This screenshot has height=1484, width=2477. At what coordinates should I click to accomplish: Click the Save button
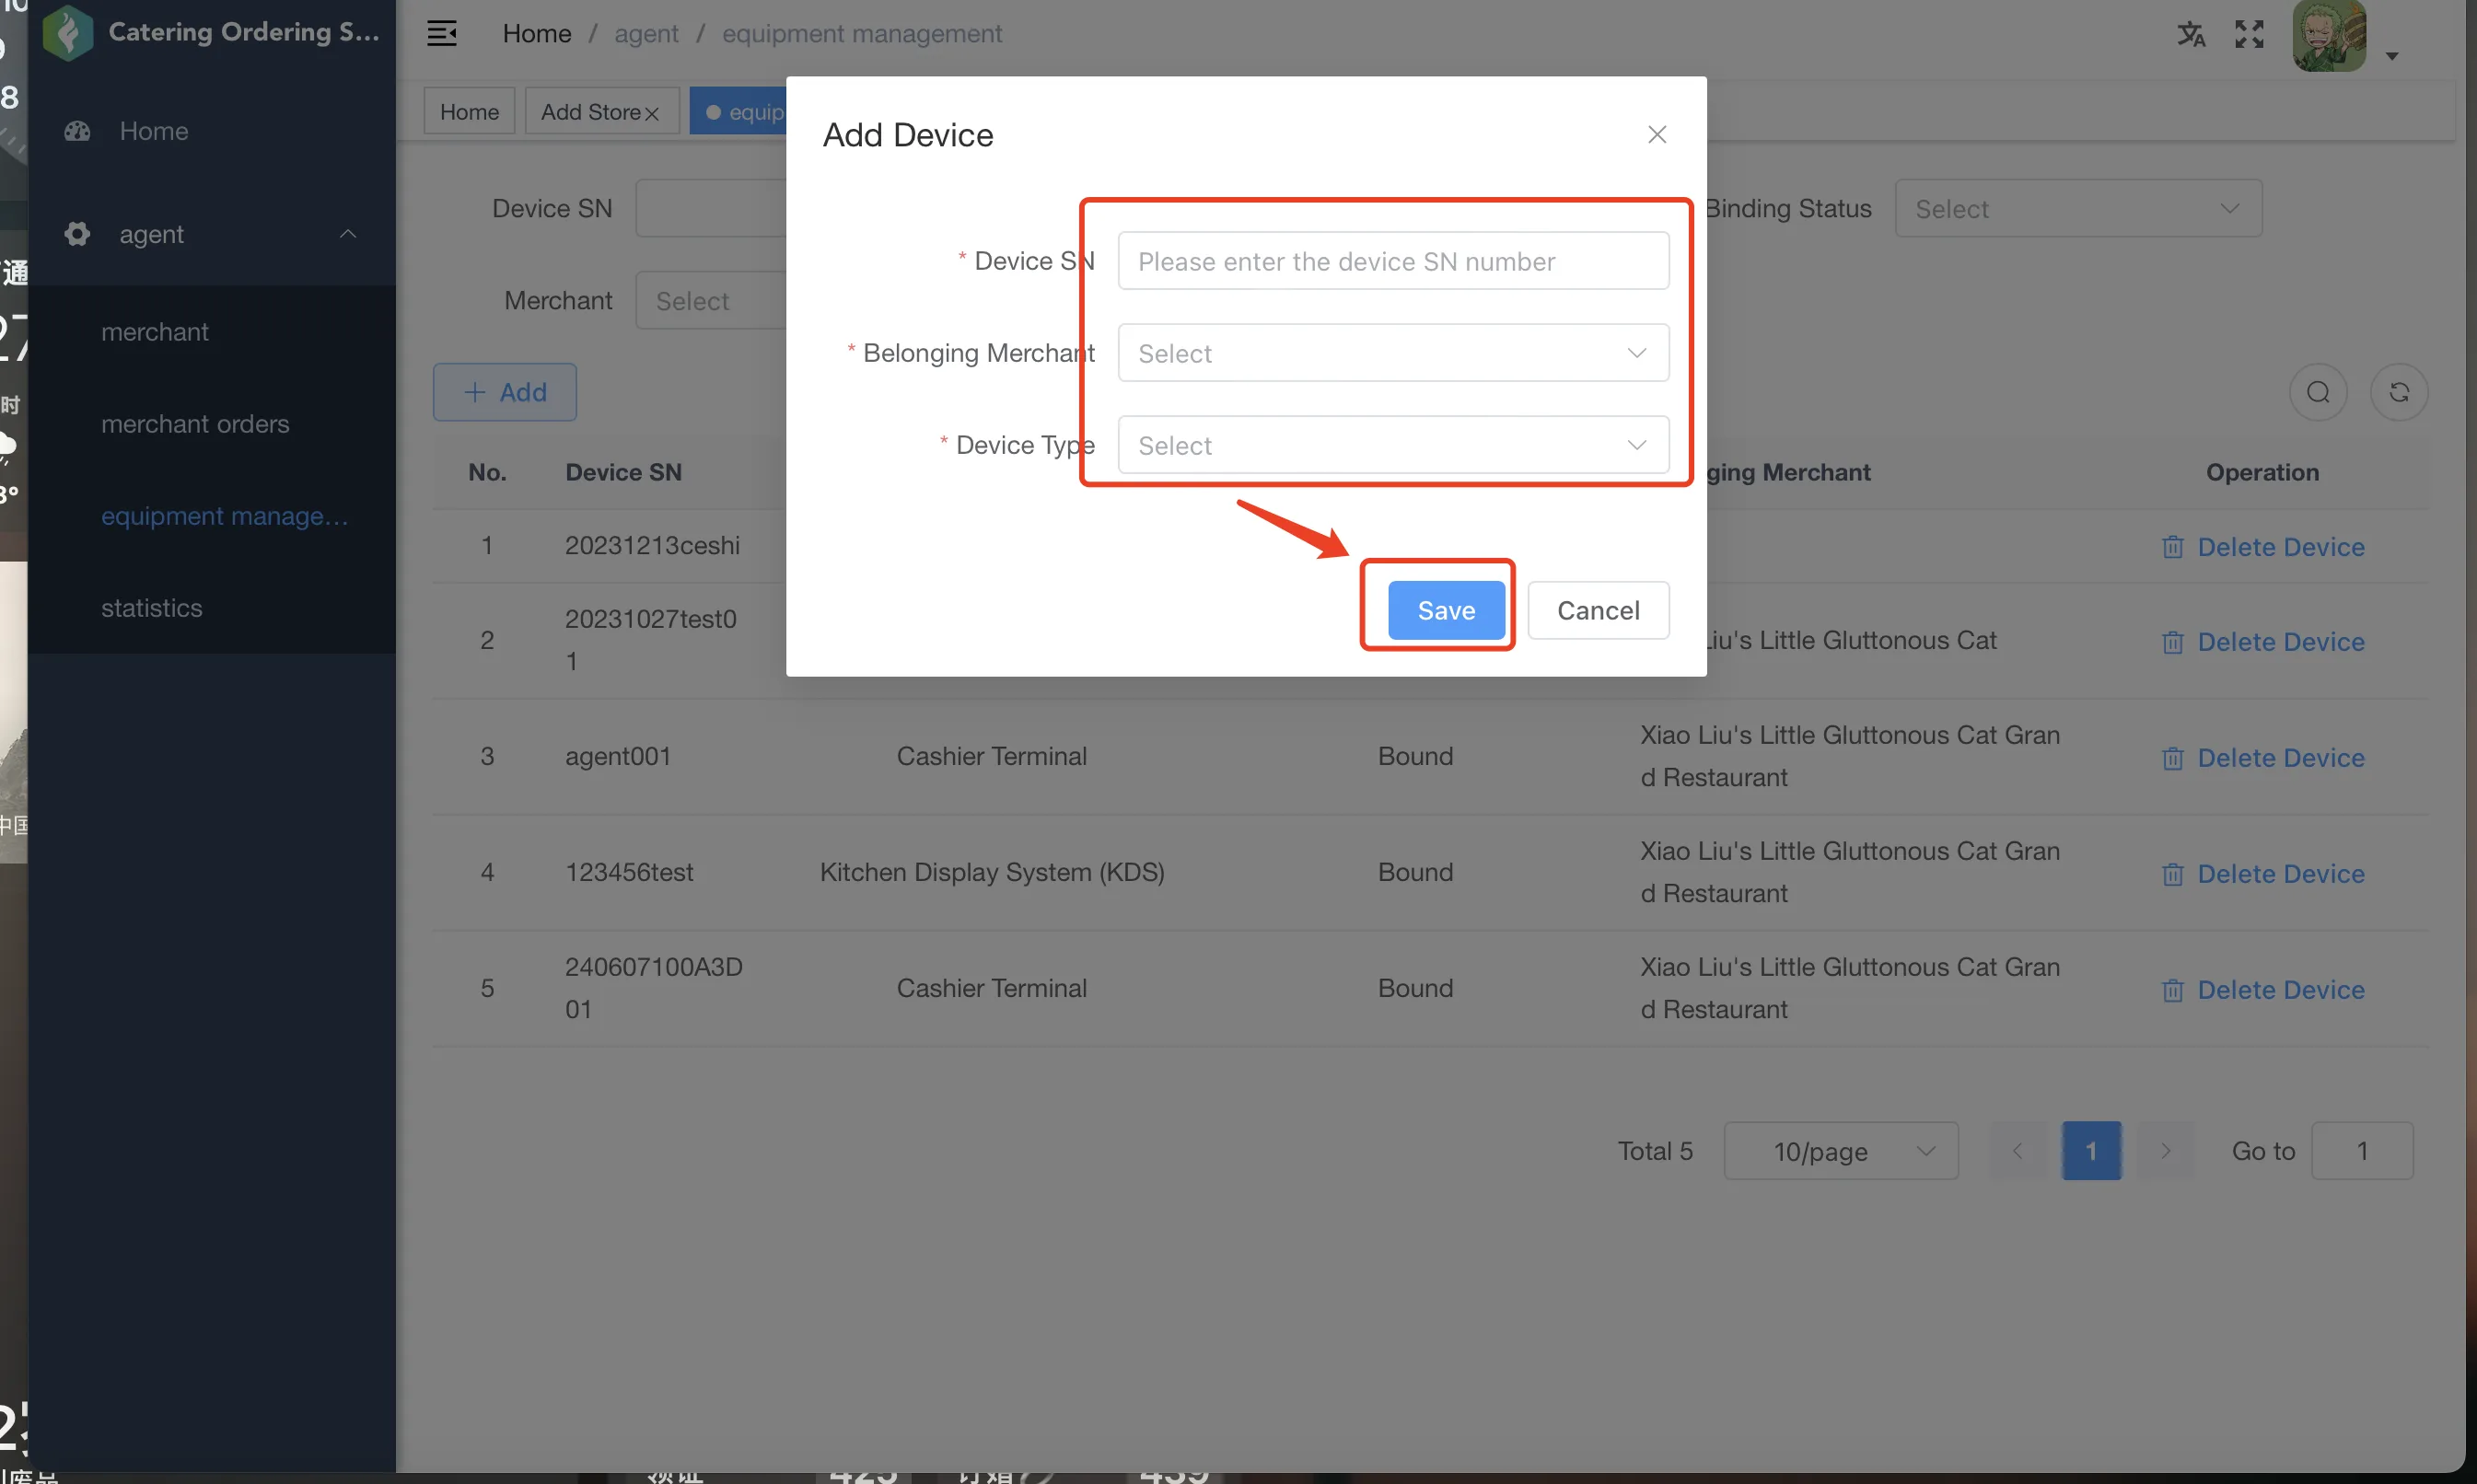click(x=1445, y=610)
